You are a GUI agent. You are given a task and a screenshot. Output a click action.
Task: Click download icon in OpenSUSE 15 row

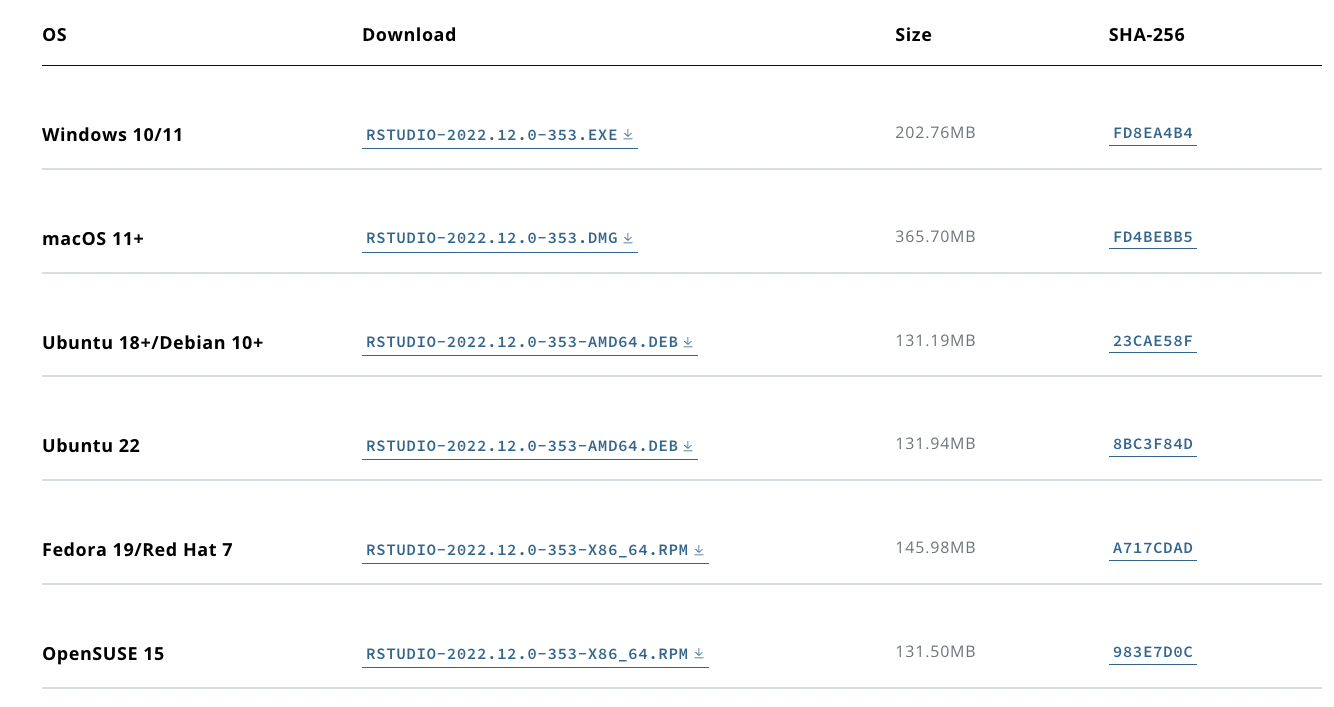[699, 654]
